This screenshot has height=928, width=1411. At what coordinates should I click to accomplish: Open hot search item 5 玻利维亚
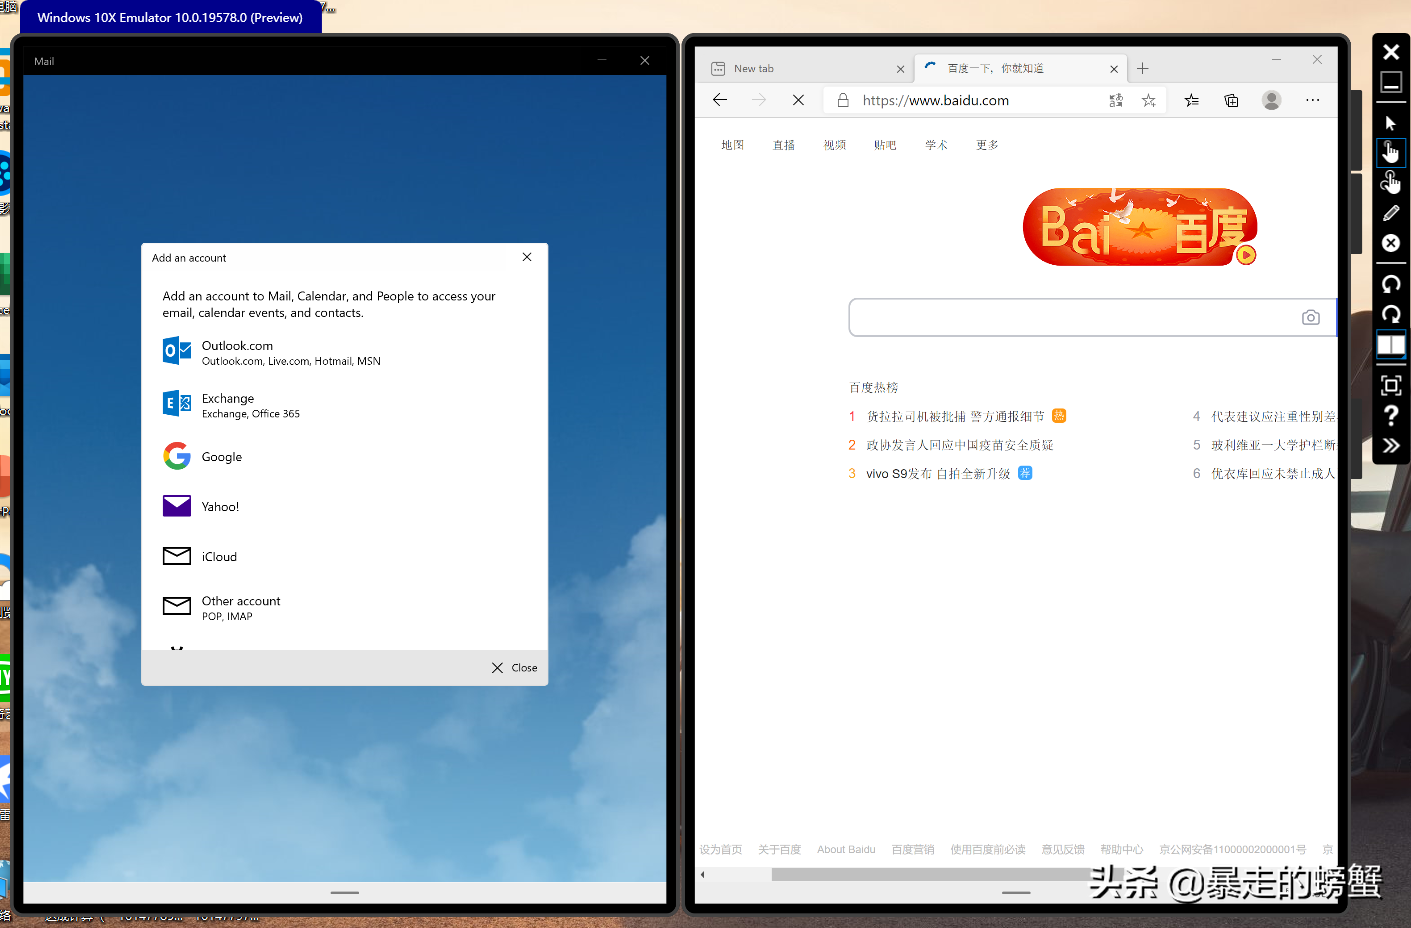(1273, 445)
